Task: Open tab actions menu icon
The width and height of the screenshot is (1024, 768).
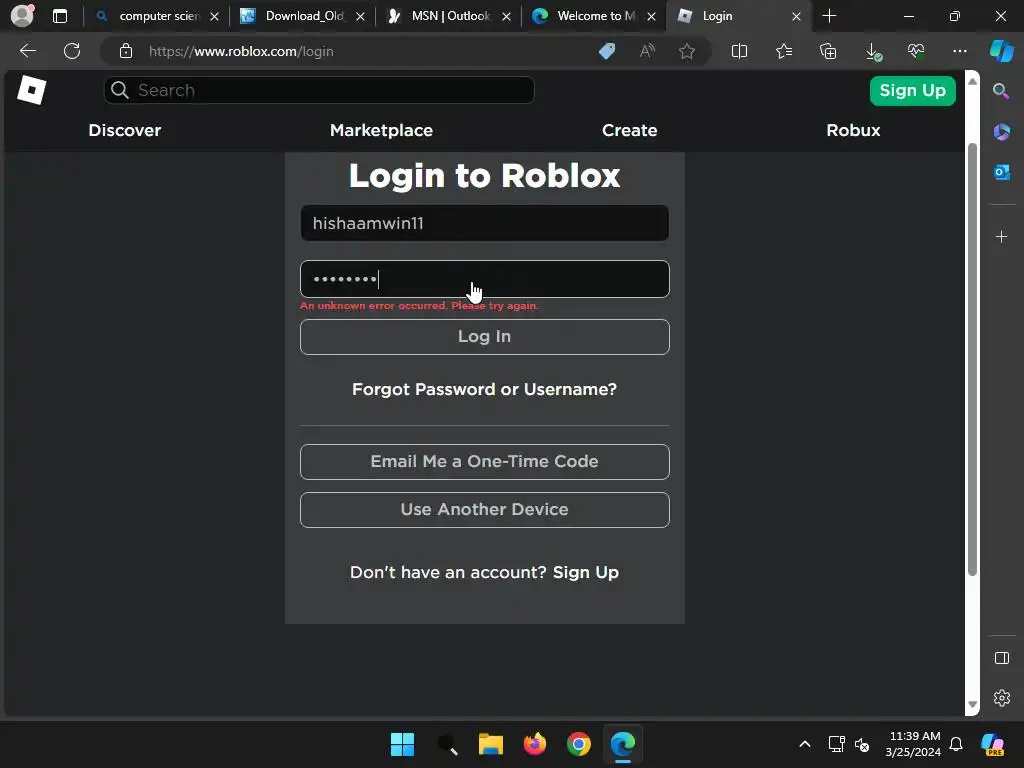Action: coord(60,16)
